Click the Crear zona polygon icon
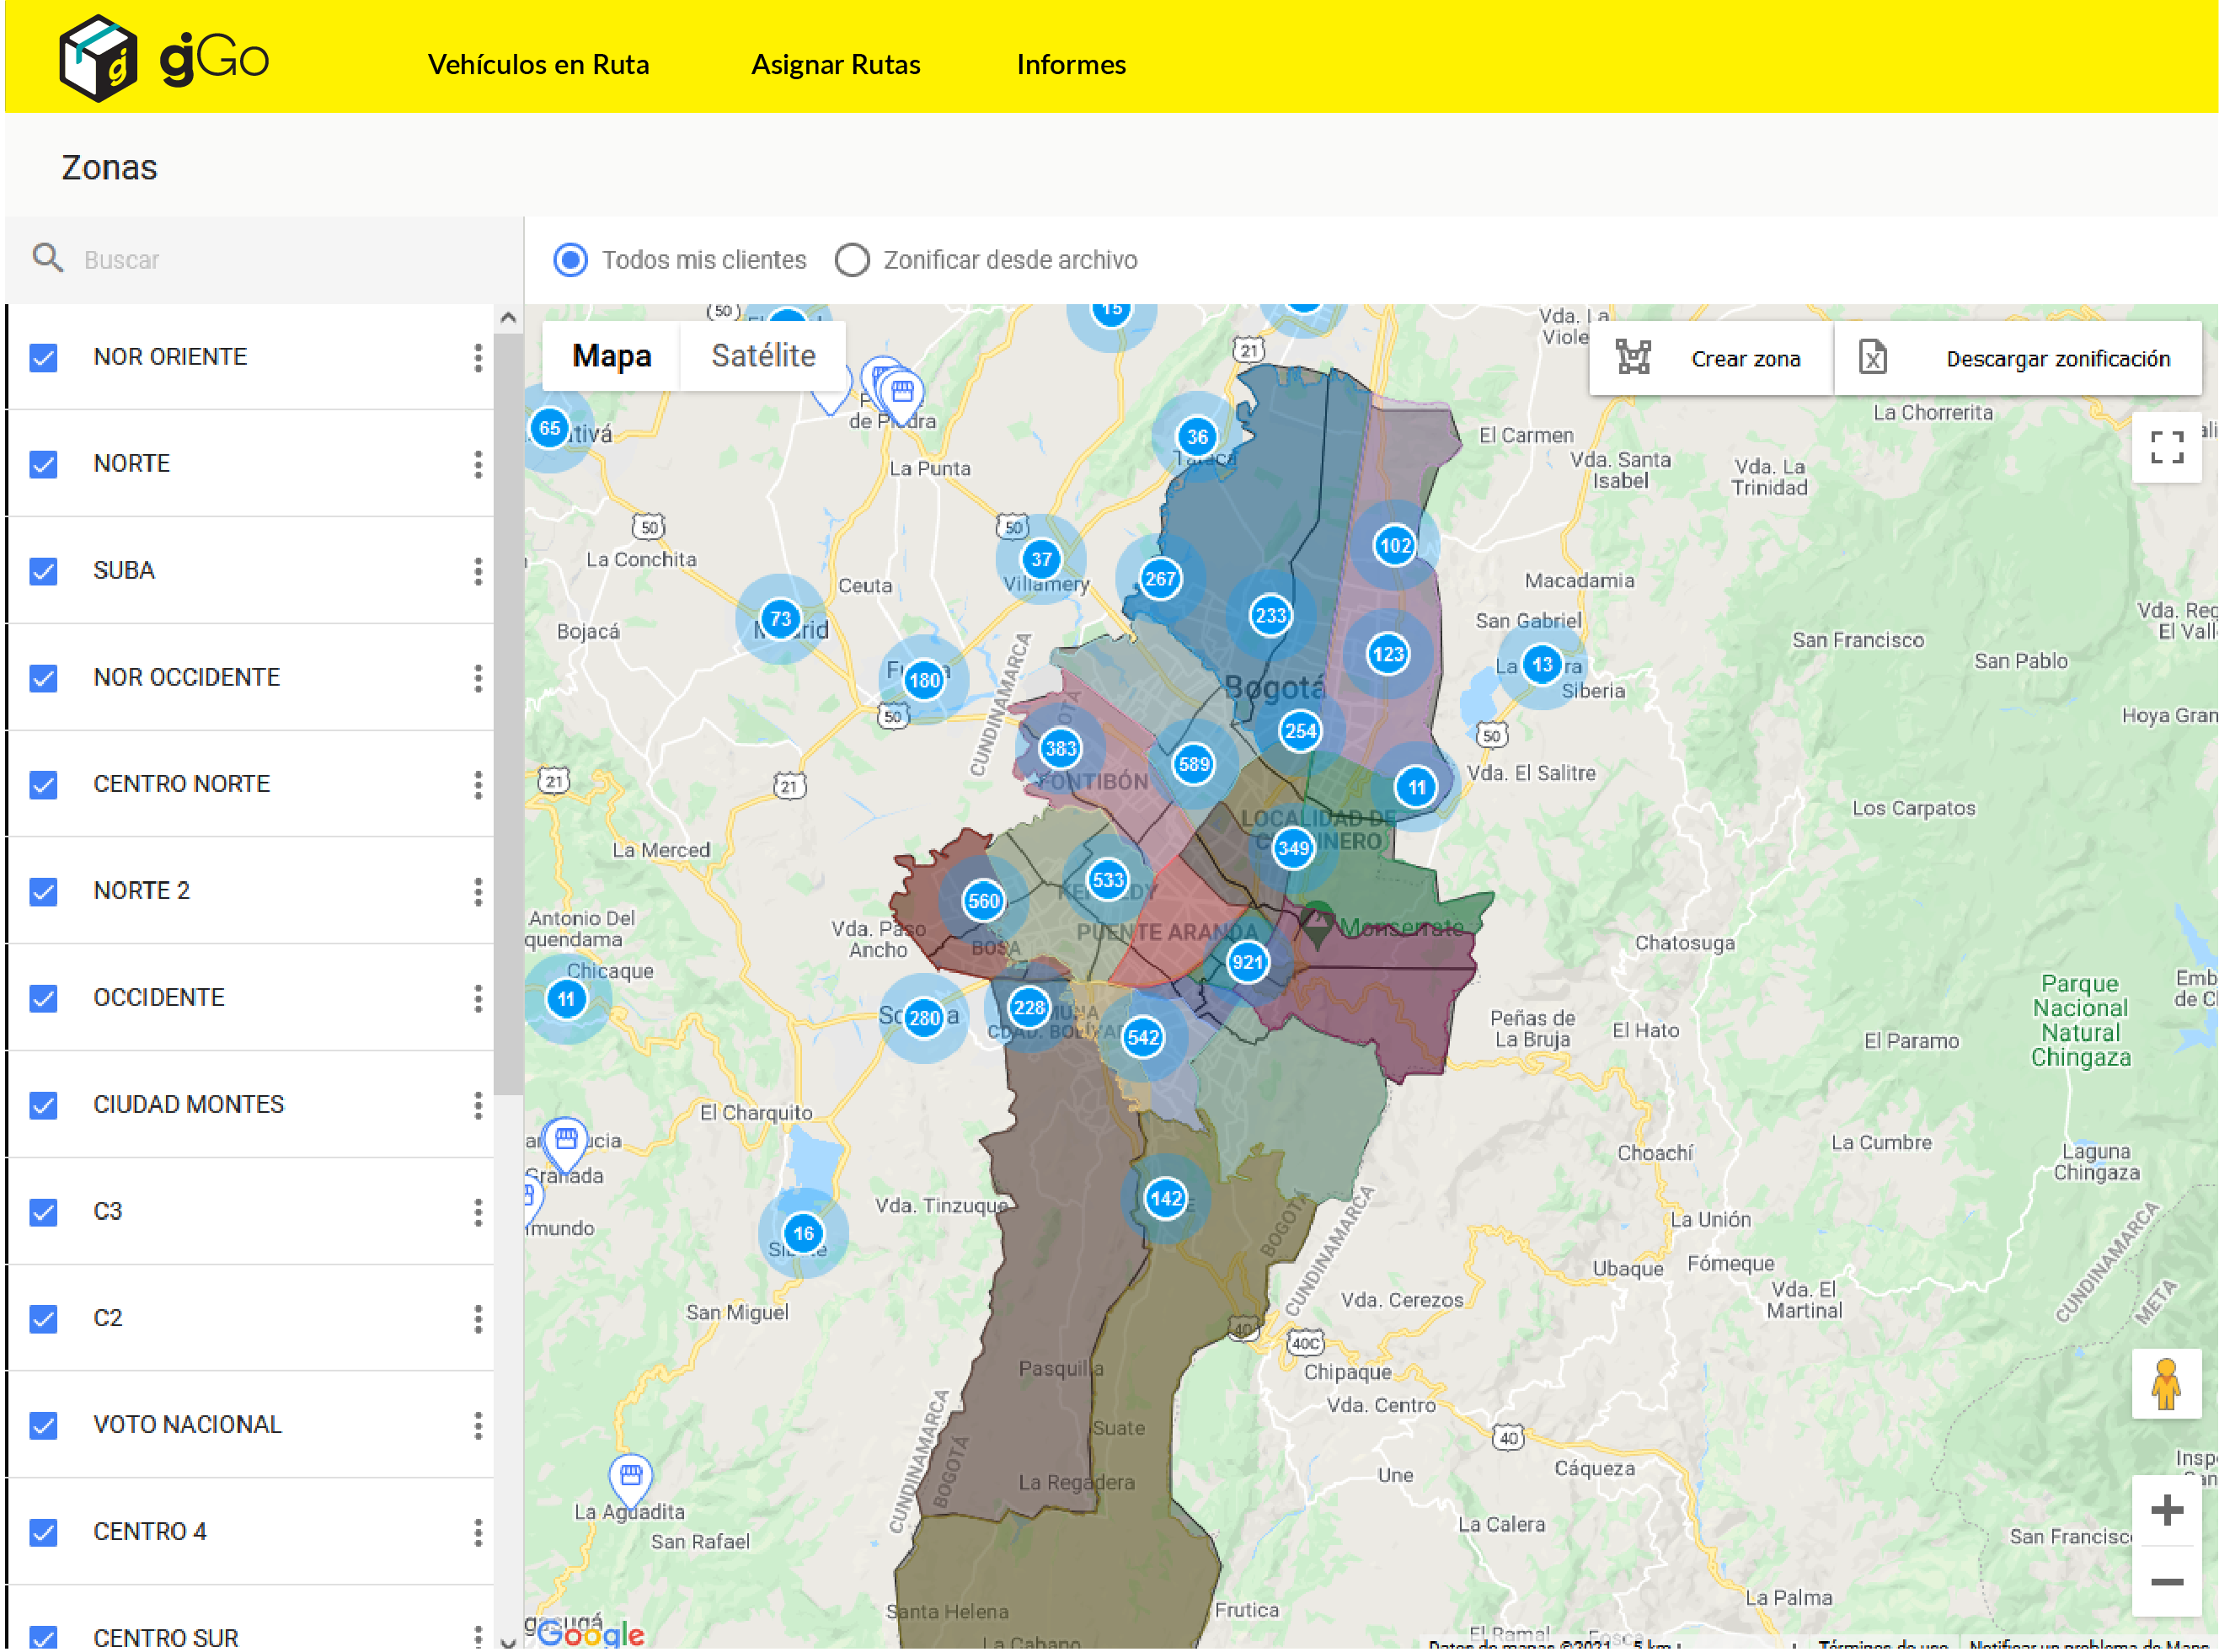The height and width of the screenshot is (1652, 2219). click(1633, 358)
